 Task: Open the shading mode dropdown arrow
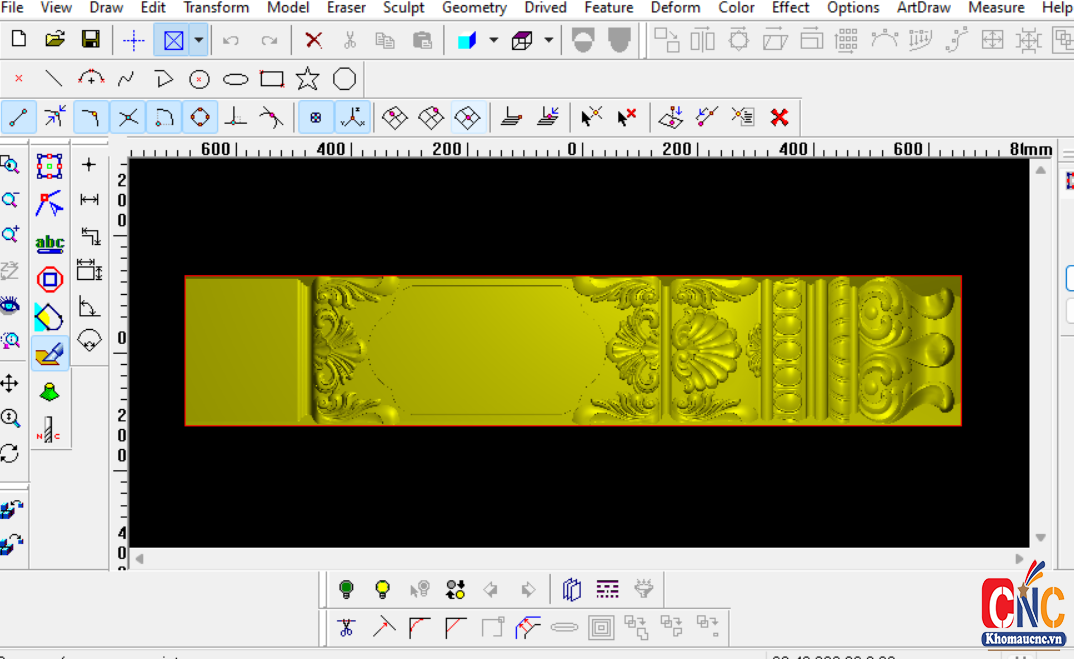[x=492, y=40]
